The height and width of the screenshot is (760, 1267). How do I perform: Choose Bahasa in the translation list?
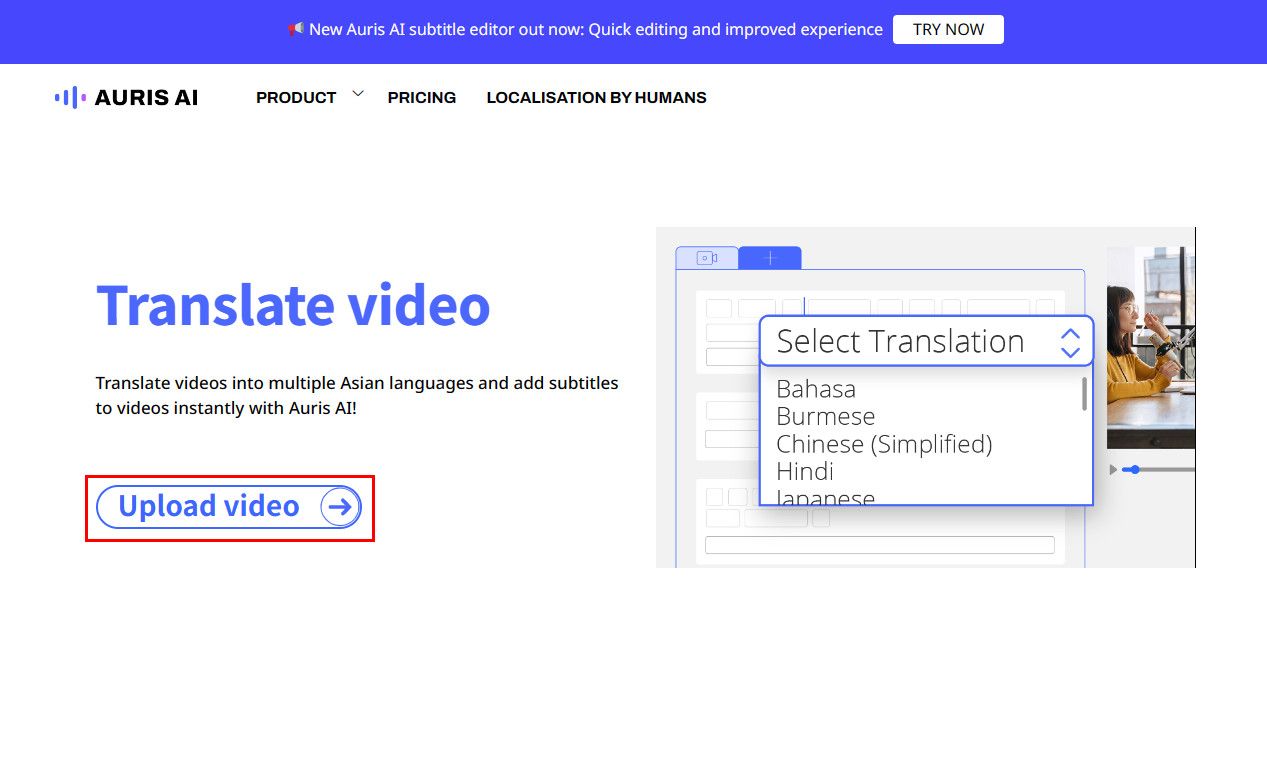[816, 388]
